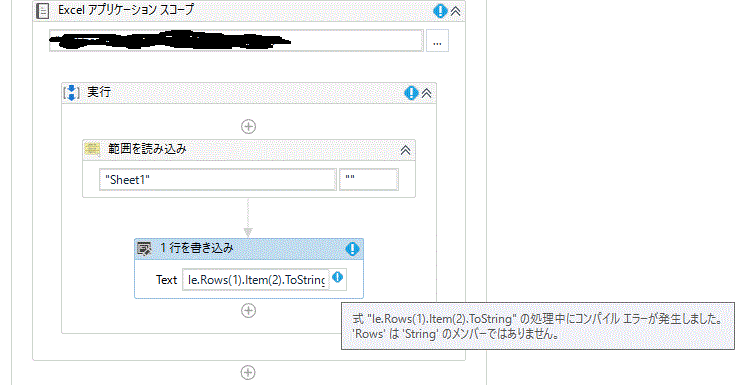Viewport: 741px width, 385px height.
Task: Click the 1 行を書き込み activity icon
Action: 144,248
